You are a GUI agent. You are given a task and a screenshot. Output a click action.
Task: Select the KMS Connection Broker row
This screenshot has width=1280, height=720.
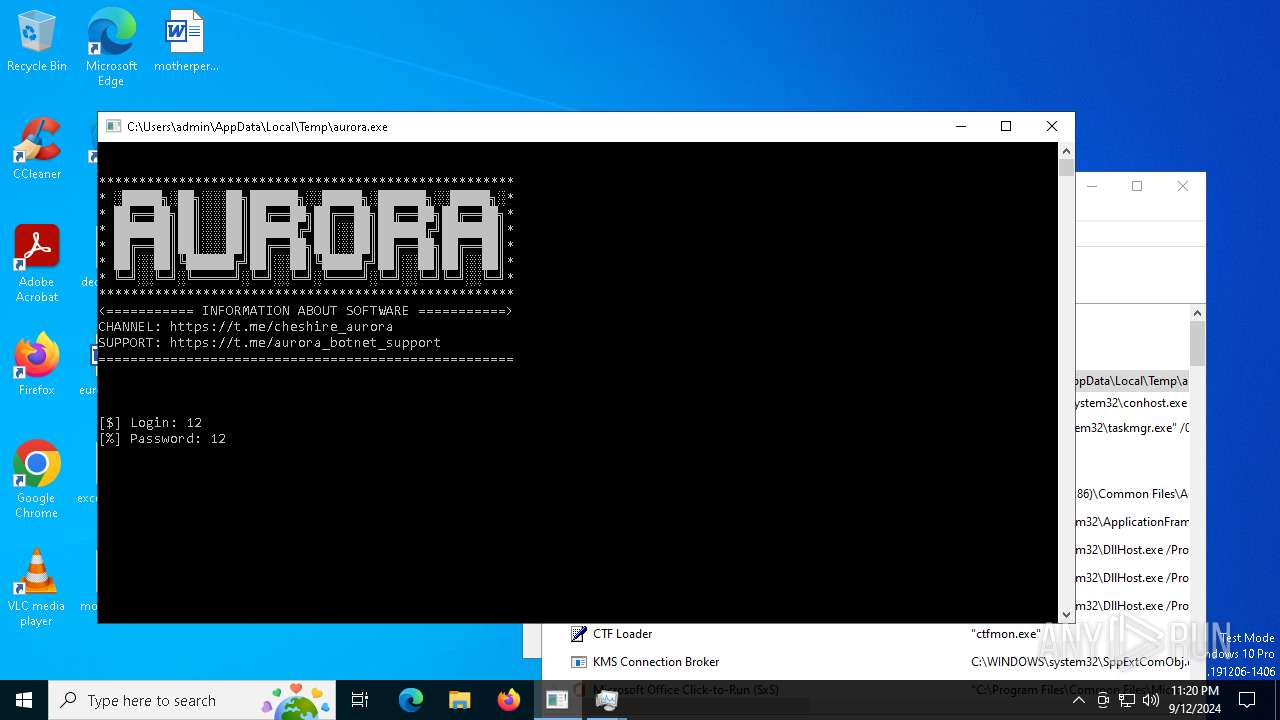[866, 662]
